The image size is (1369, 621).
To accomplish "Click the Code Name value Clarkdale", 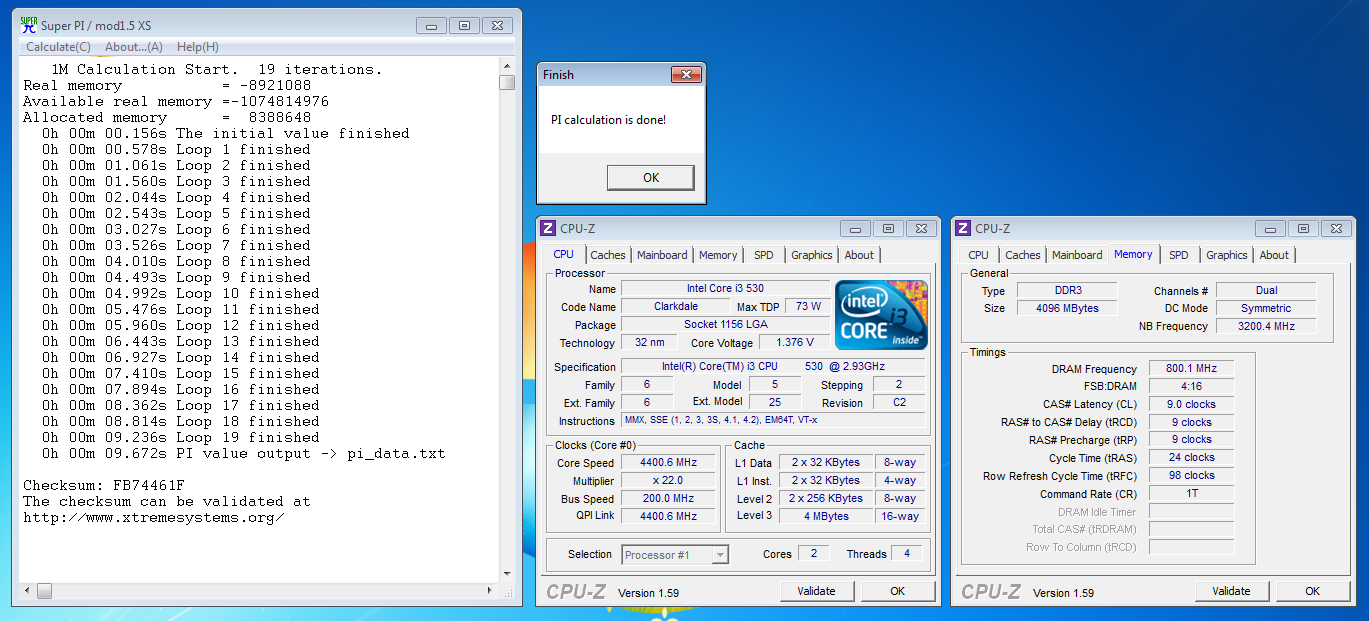I will [x=677, y=306].
